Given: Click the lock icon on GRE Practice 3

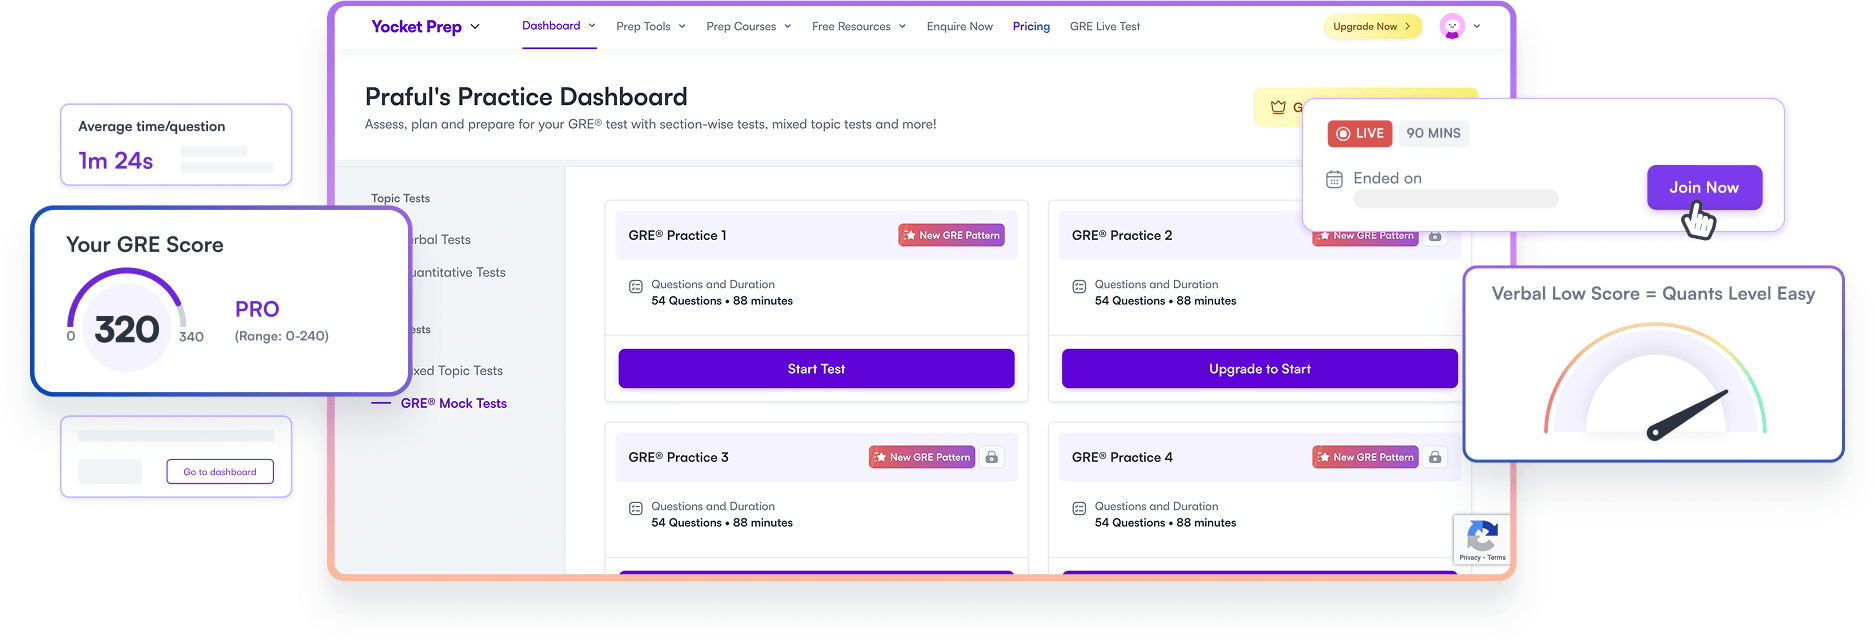Looking at the screenshot, I should click(992, 458).
